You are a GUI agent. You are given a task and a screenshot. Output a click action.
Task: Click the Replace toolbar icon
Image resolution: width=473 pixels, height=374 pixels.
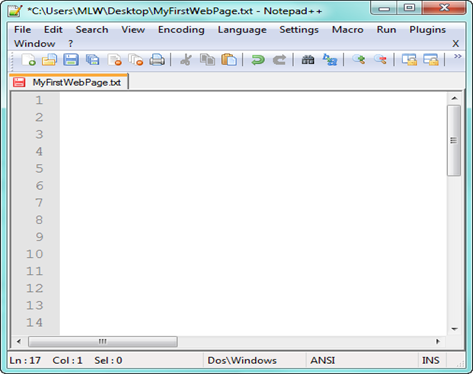[x=330, y=60]
